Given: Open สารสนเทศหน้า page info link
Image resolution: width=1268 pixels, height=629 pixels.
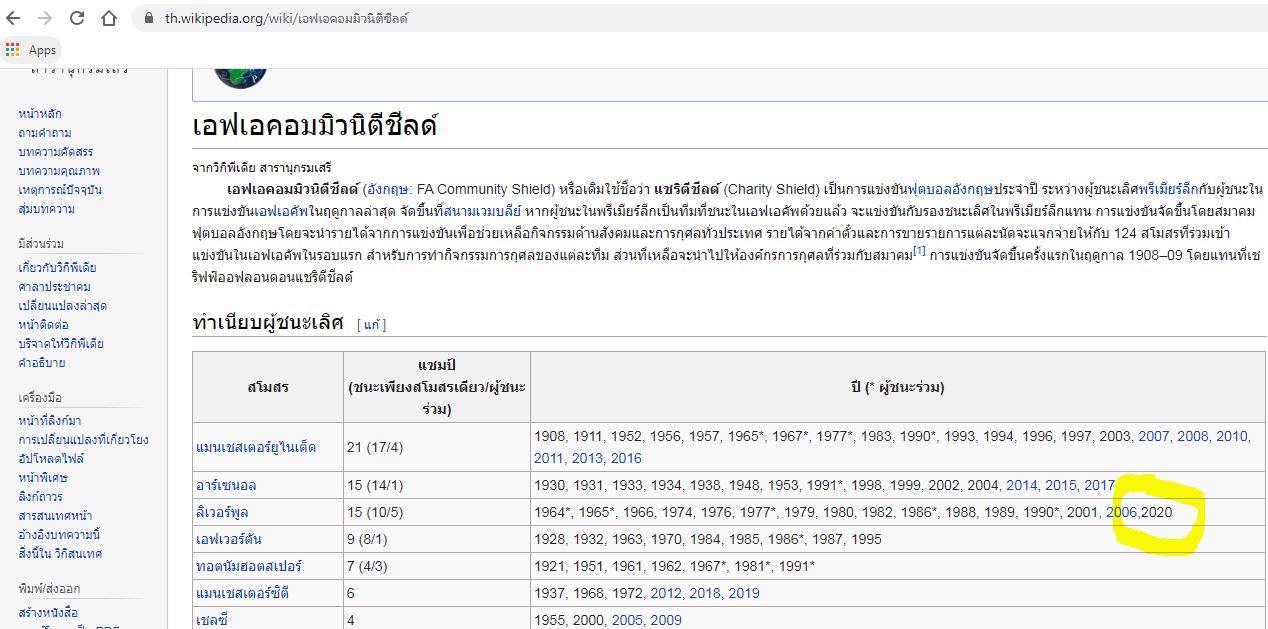Looking at the screenshot, I should coord(54,515).
